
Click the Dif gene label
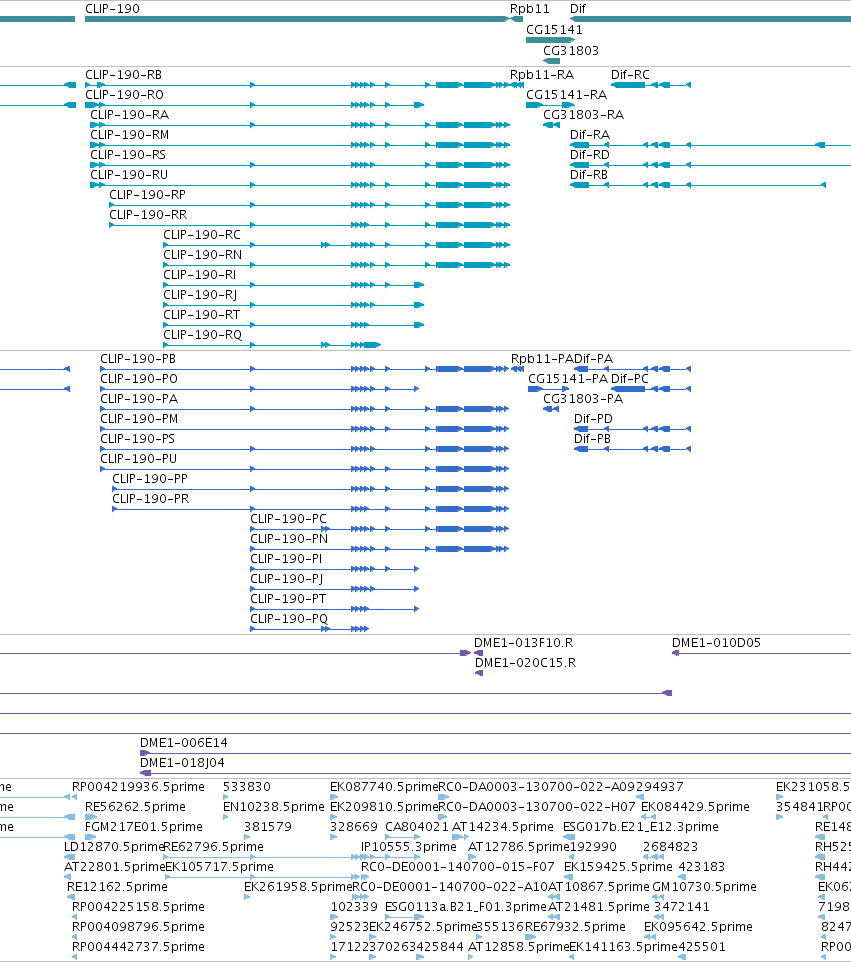[578, 9]
